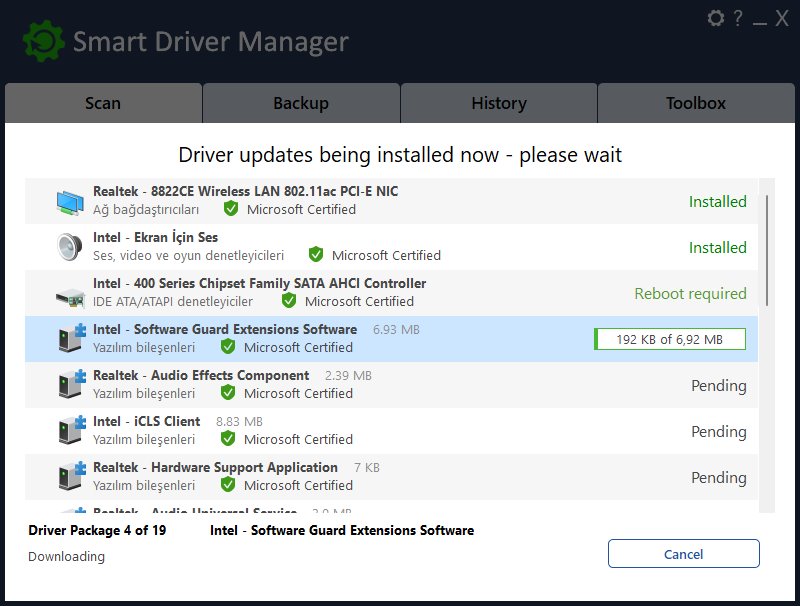Select Realtek - Audio Effects Component title
The width and height of the screenshot is (800, 606).
tap(201, 375)
